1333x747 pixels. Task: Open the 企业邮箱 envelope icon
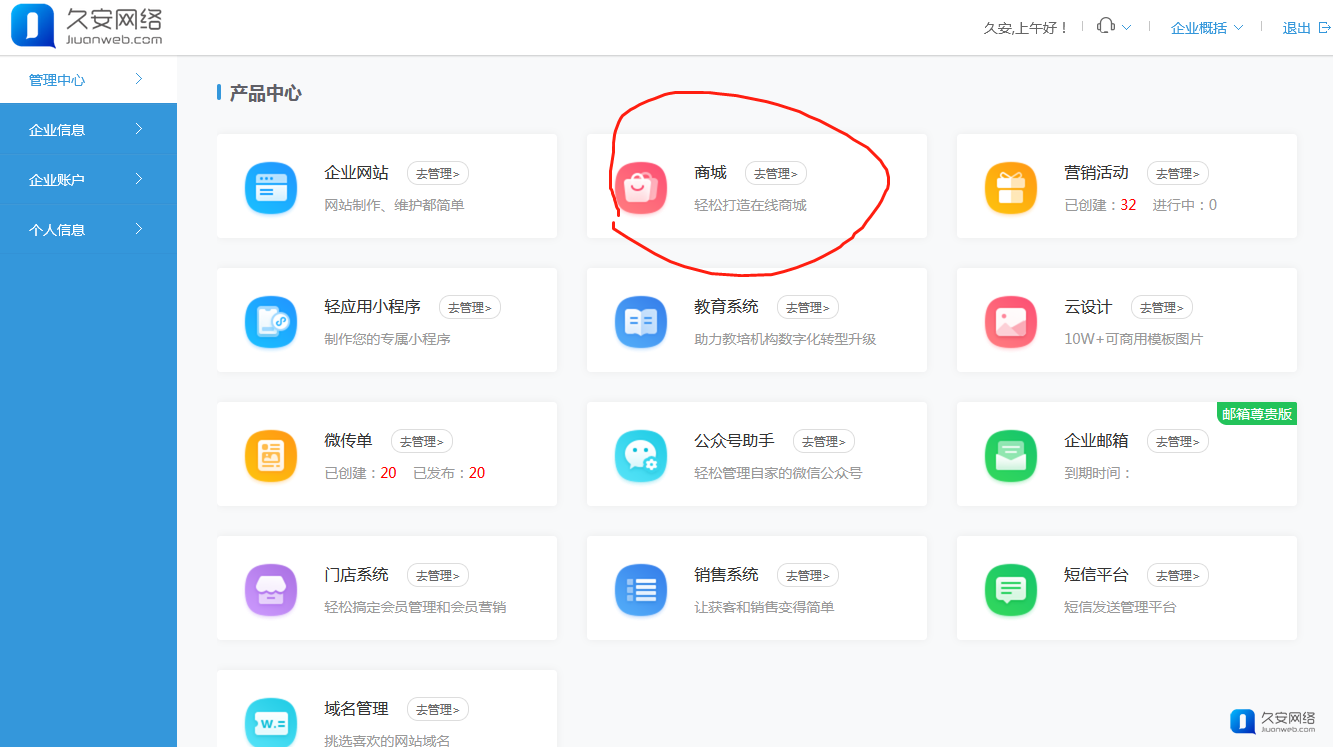[x=1011, y=454]
